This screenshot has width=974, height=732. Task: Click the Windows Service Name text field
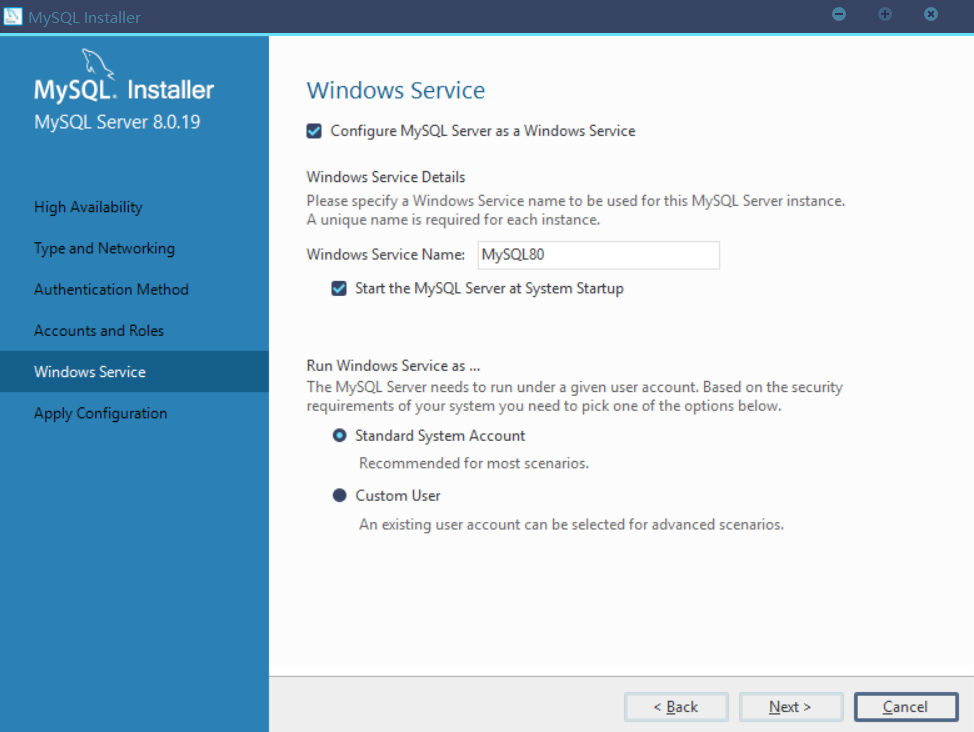(x=598, y=255)
